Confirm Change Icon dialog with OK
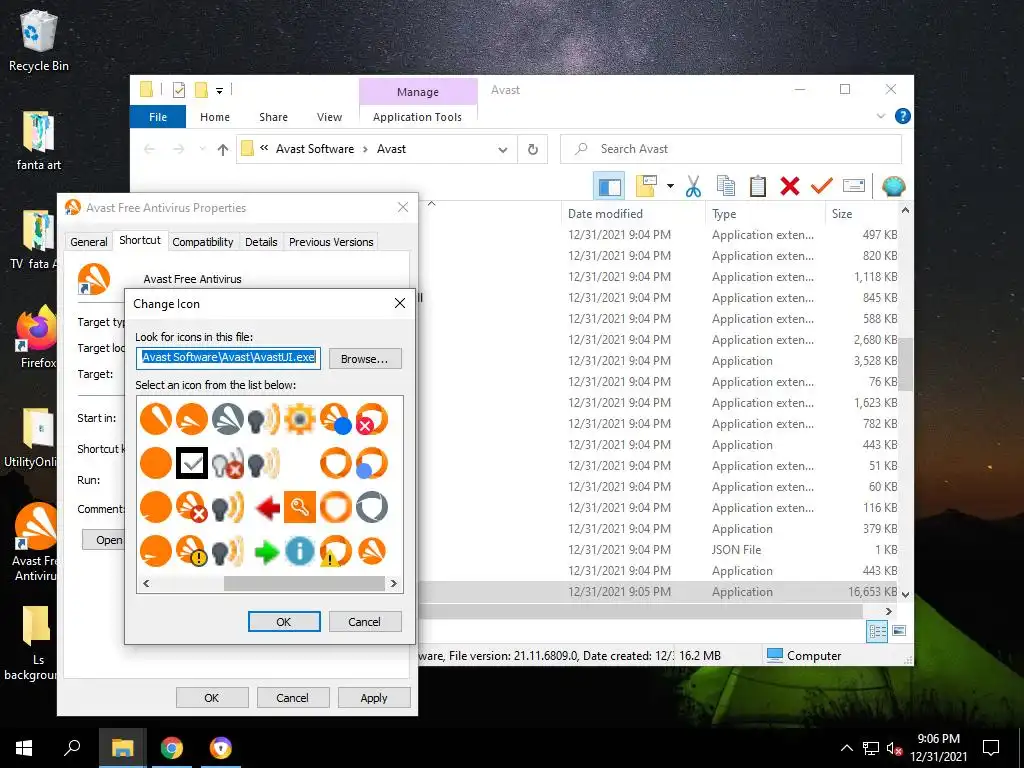Screen dimensions: 1024x768 tap(284, 622)
